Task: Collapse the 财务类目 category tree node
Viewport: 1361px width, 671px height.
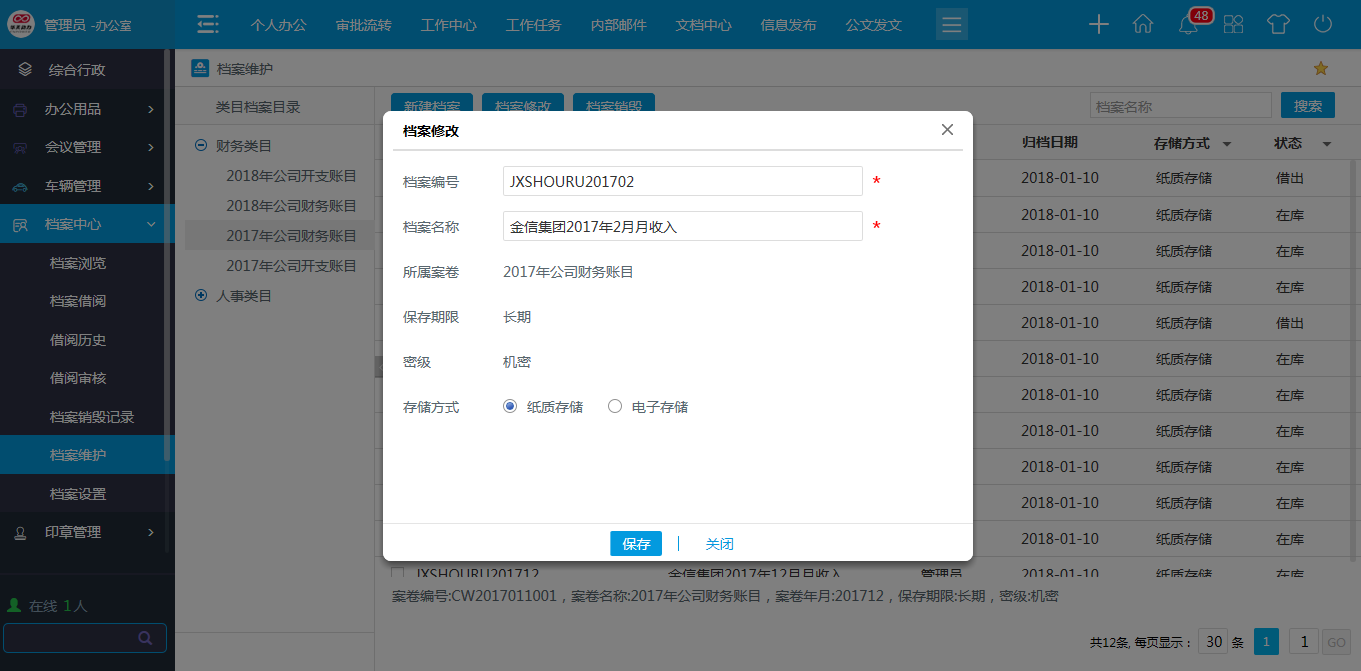Action: tap(201, 144)
